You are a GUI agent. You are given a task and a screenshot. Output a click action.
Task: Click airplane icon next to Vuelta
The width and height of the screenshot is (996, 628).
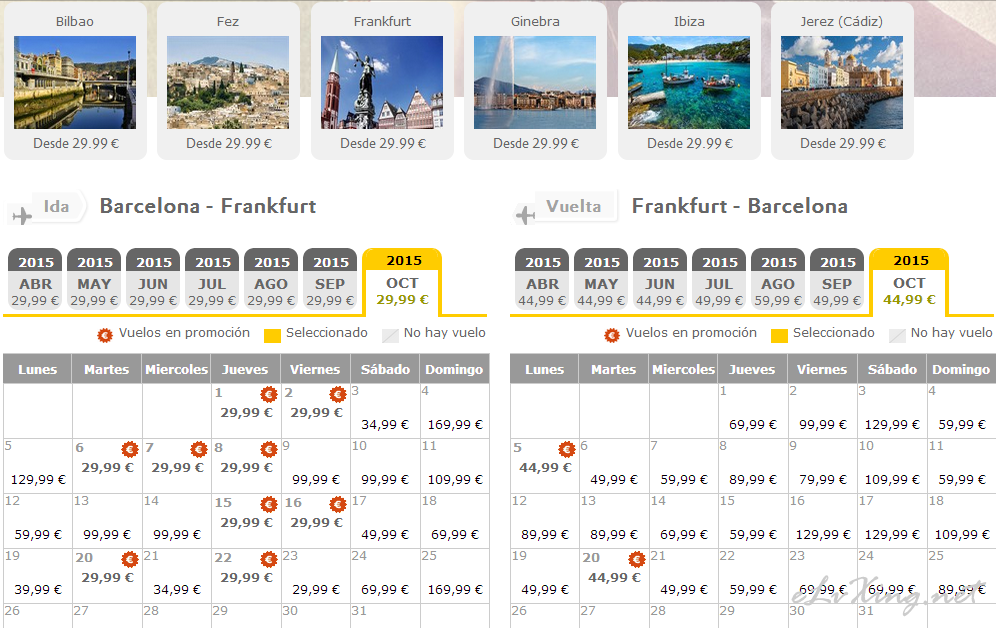pyautogui.click(x=525, y=215)
